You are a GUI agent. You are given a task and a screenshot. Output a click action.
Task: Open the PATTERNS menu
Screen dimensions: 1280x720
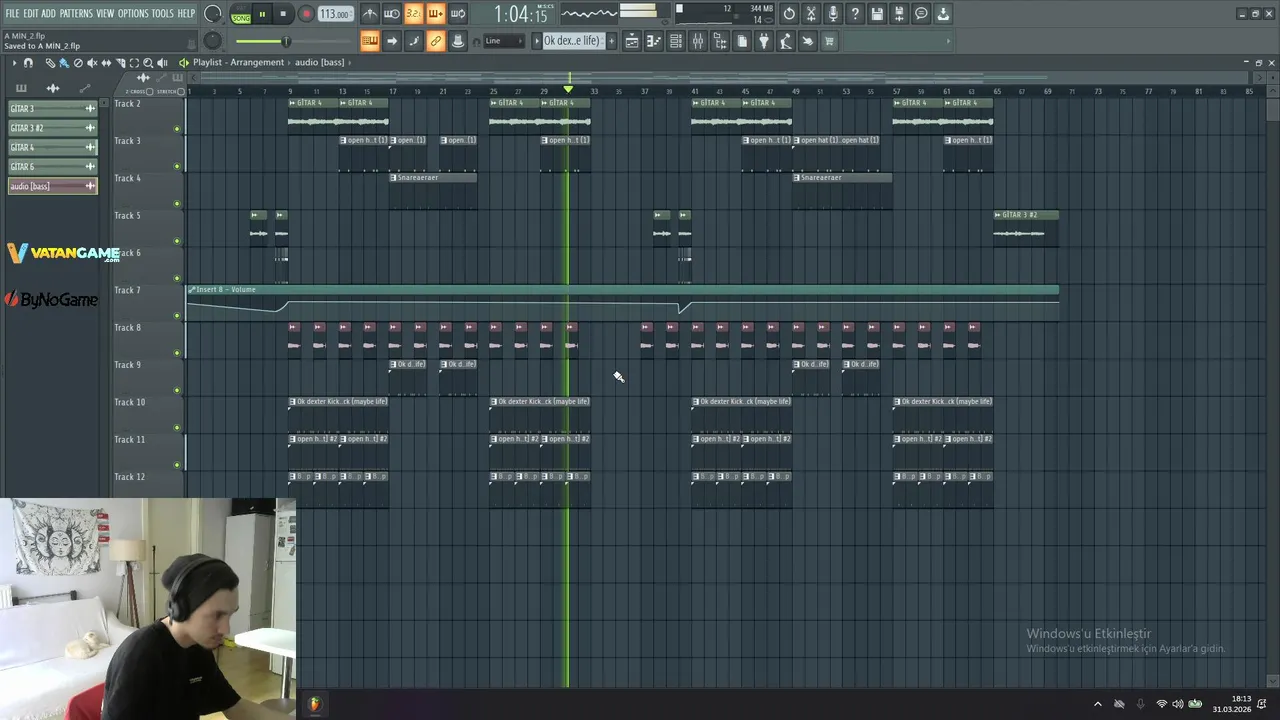76,14
